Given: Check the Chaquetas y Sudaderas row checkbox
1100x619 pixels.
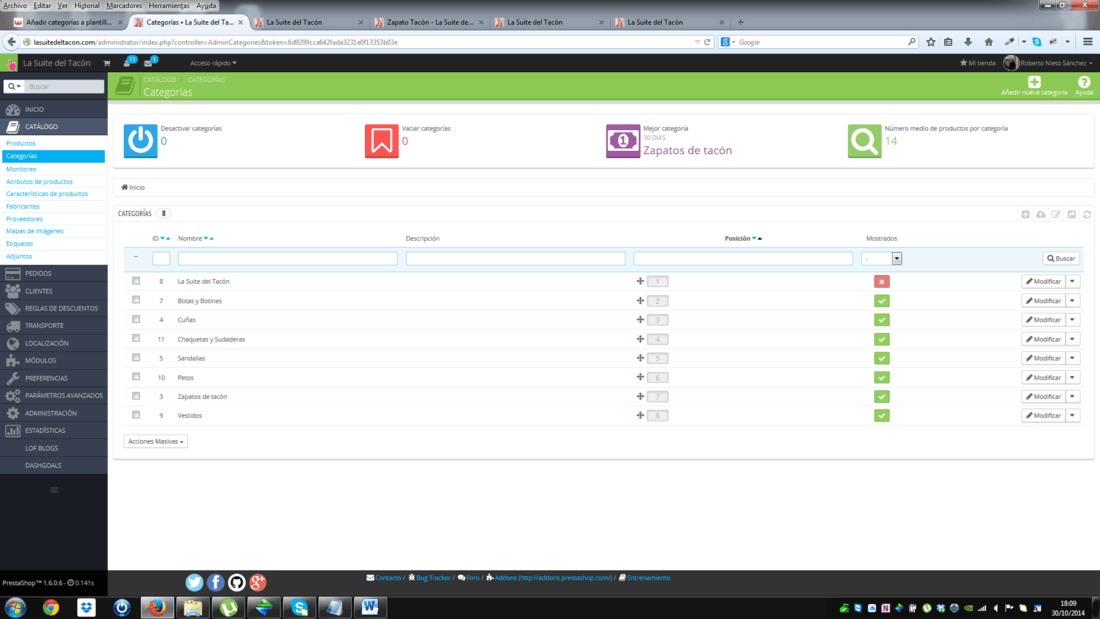Looking at the screenshot, I should (136, 338).
